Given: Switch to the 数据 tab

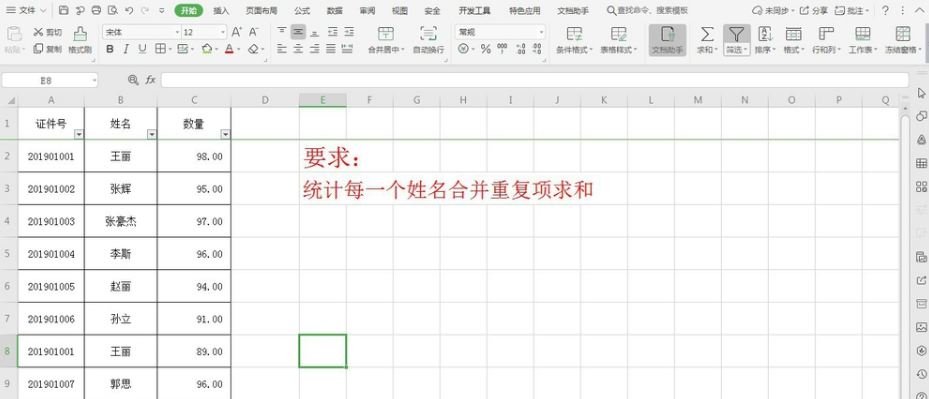Looking at the screenshot, I should [335, 11].
